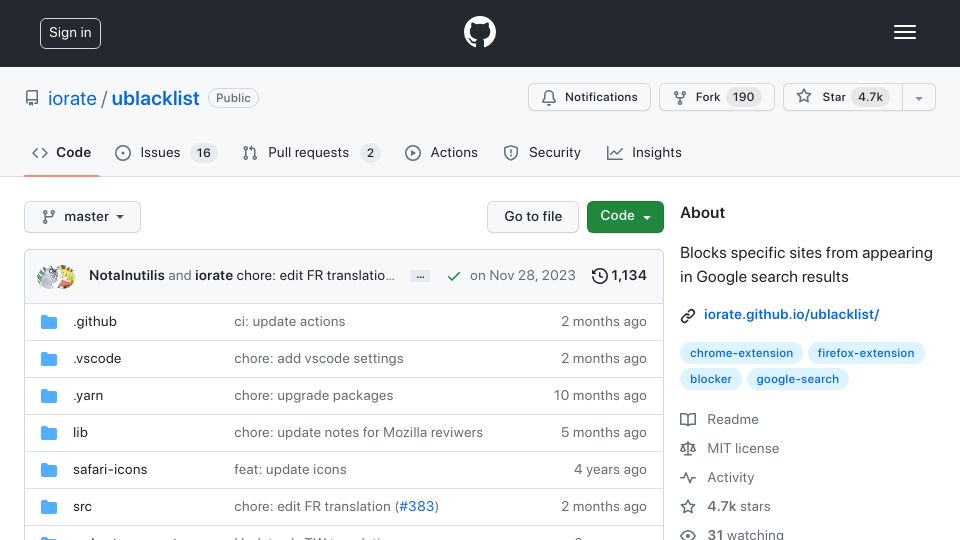Screen dimensions: 960x540
Task: Click the commit history clock icon
Action: point(599,276)
